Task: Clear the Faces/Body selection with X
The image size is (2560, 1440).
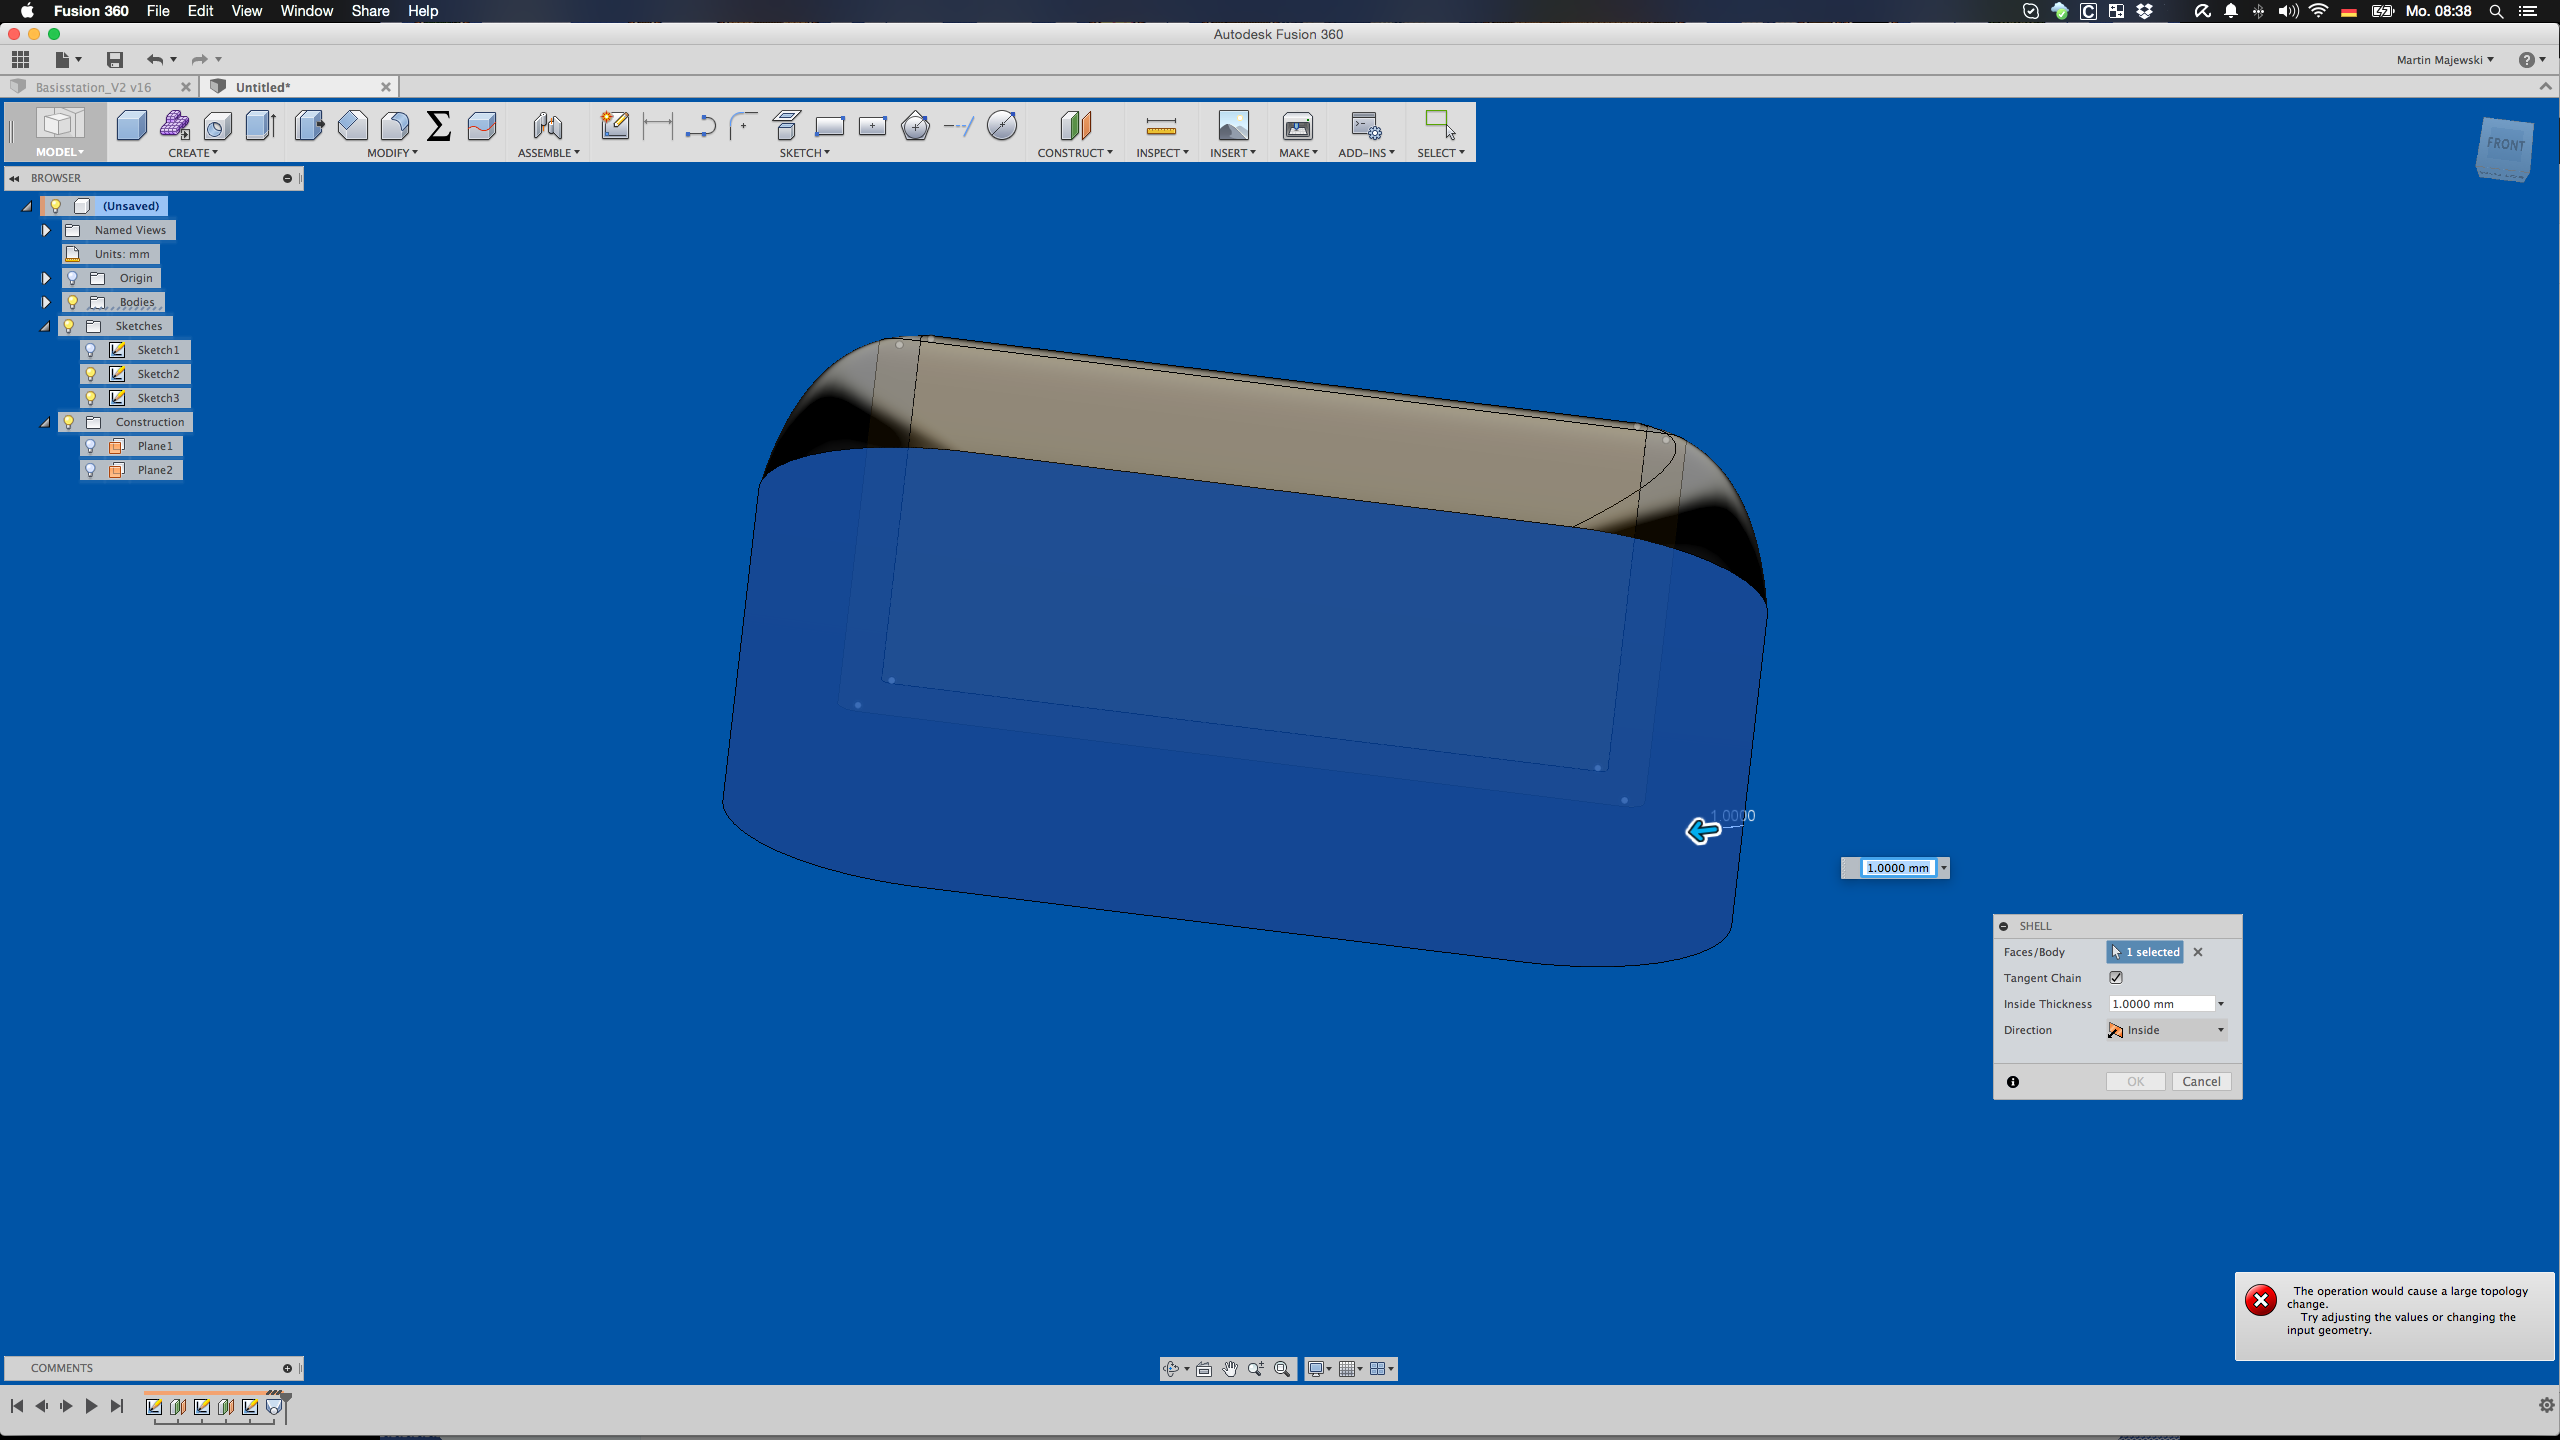Action: coord(2198,952)
